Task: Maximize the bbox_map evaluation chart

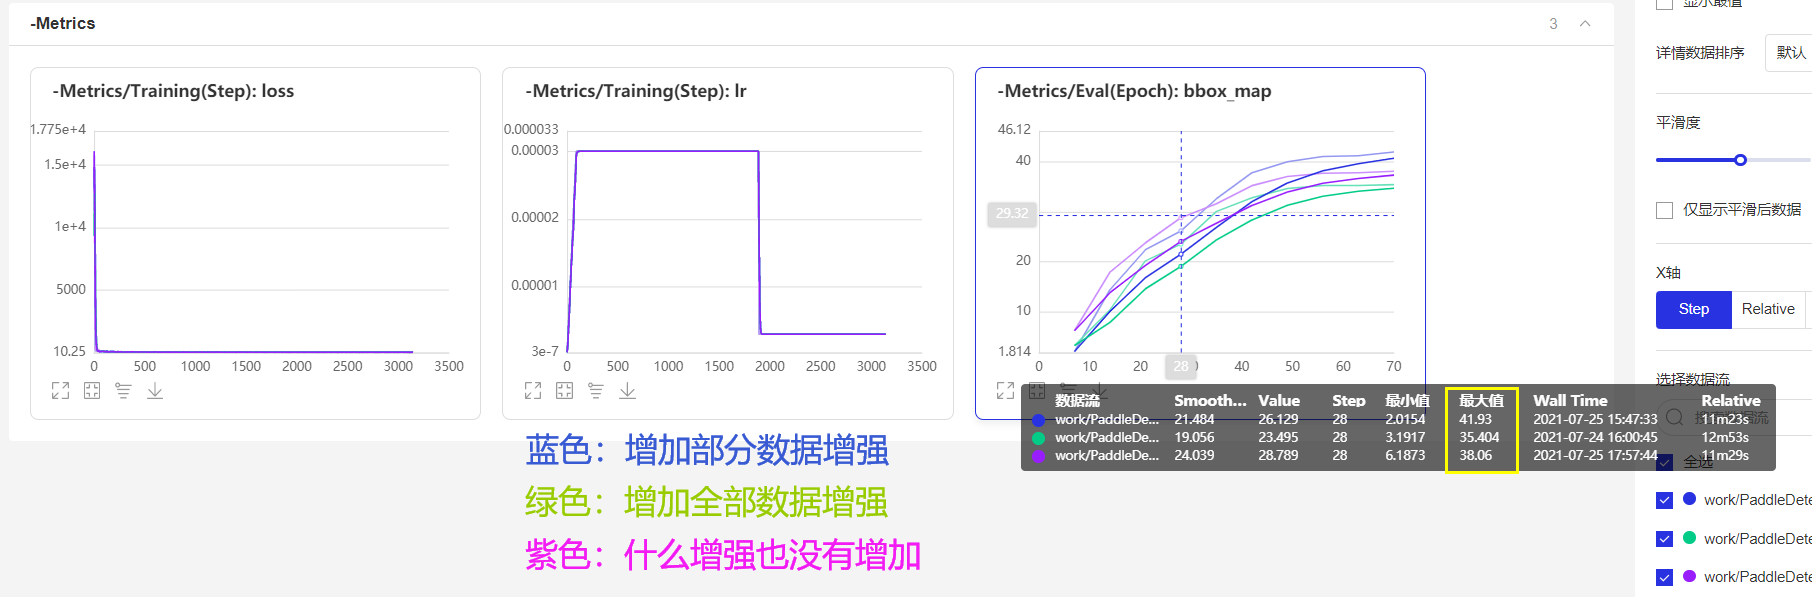Action: pos(1005,391)
